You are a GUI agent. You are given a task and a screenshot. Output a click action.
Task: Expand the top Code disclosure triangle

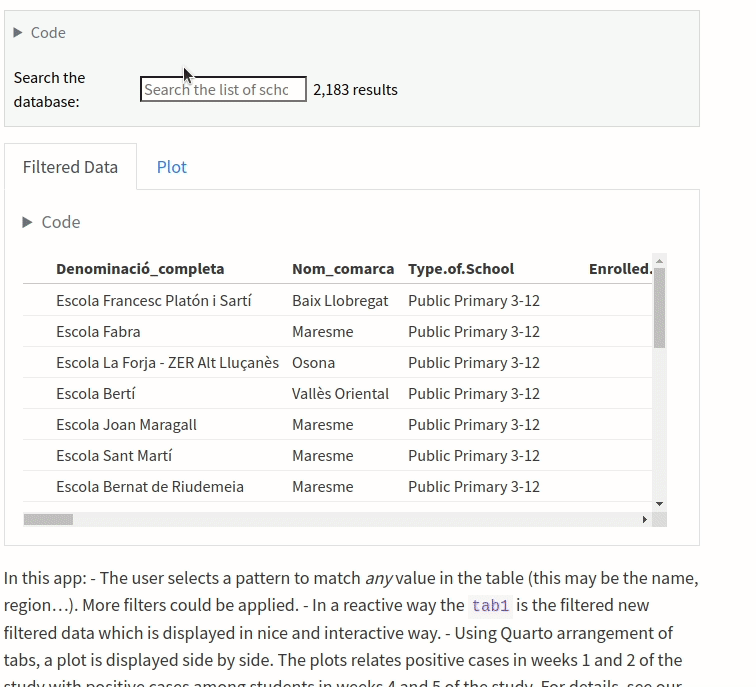19,33
